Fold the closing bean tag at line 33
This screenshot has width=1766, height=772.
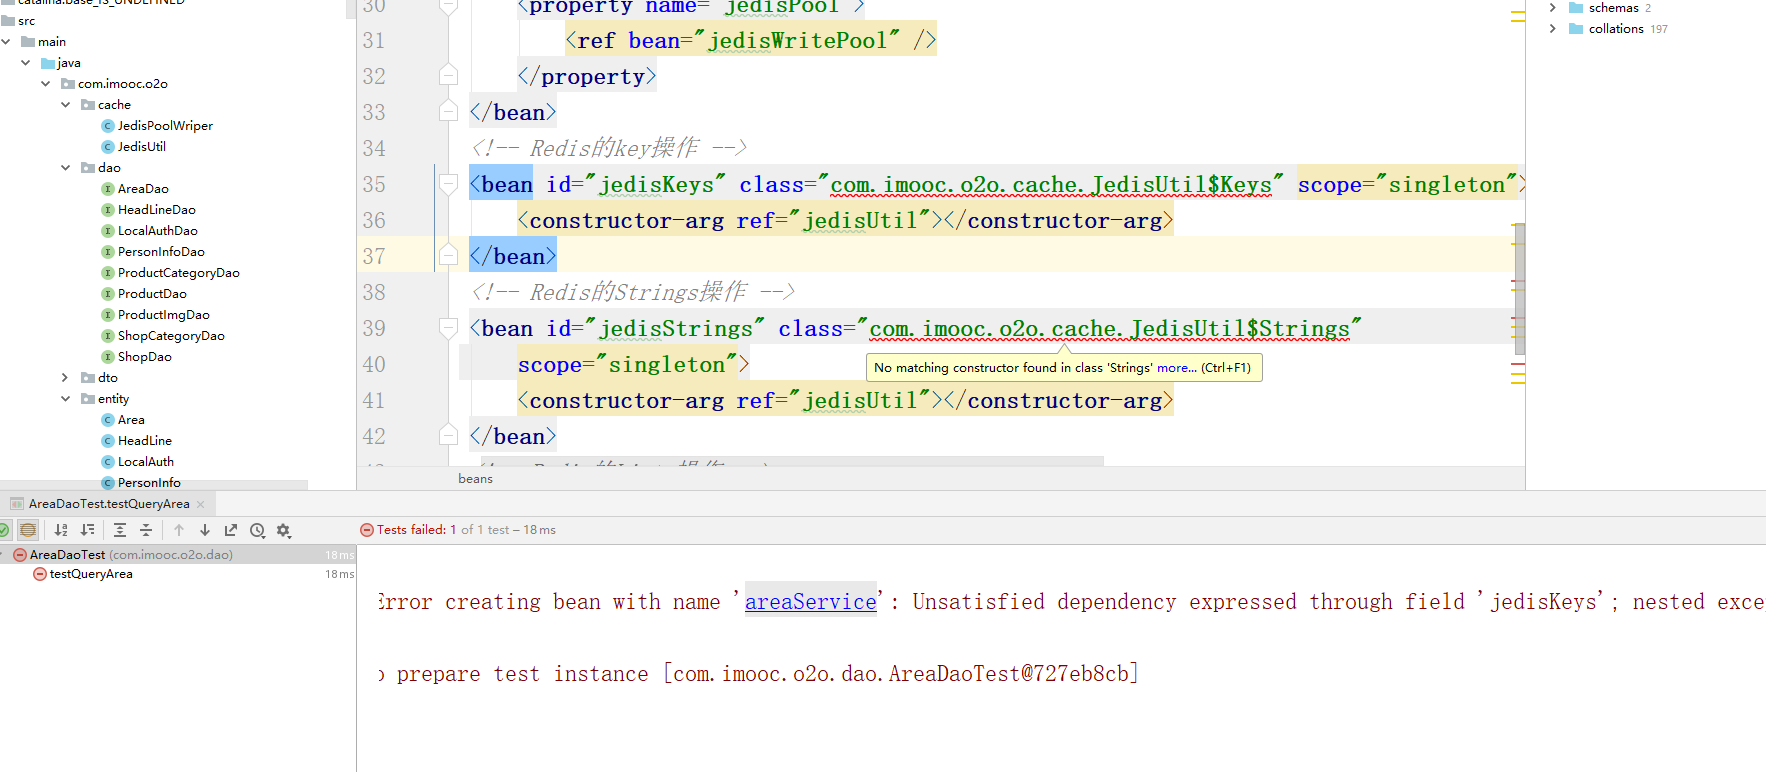[448, 112]
